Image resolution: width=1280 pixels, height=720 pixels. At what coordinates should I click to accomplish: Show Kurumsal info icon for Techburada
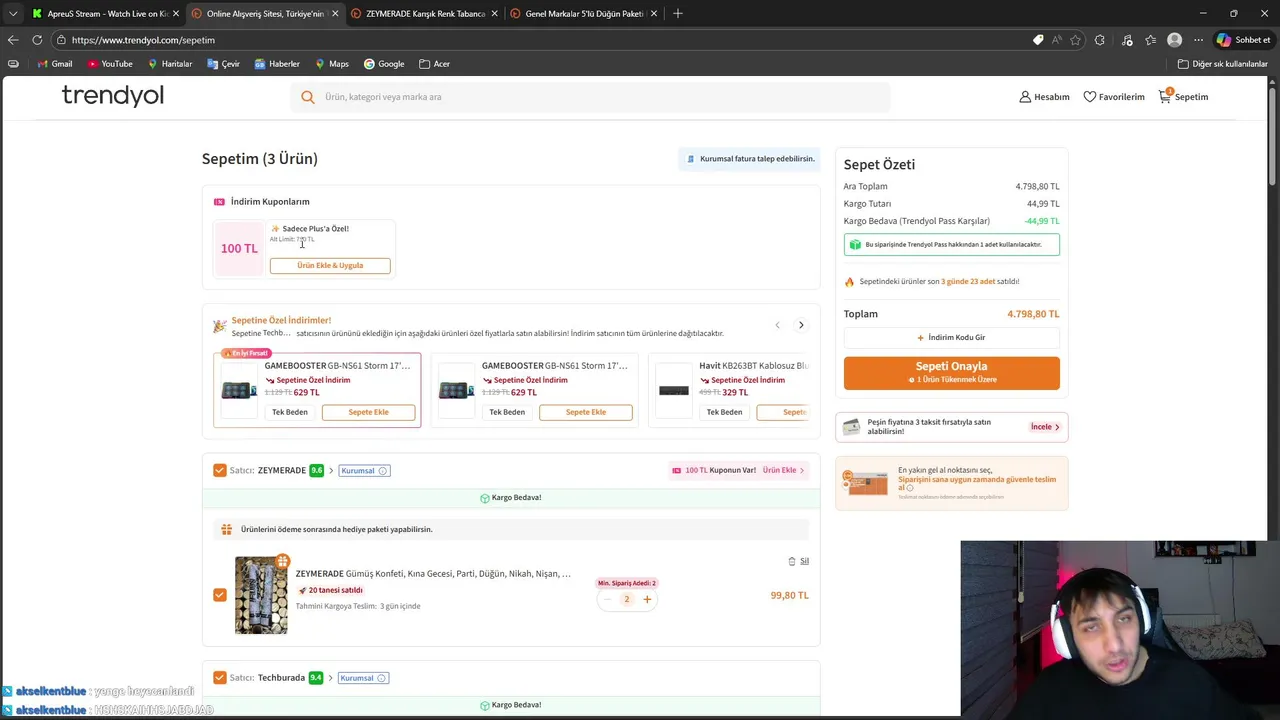(382, 678)
